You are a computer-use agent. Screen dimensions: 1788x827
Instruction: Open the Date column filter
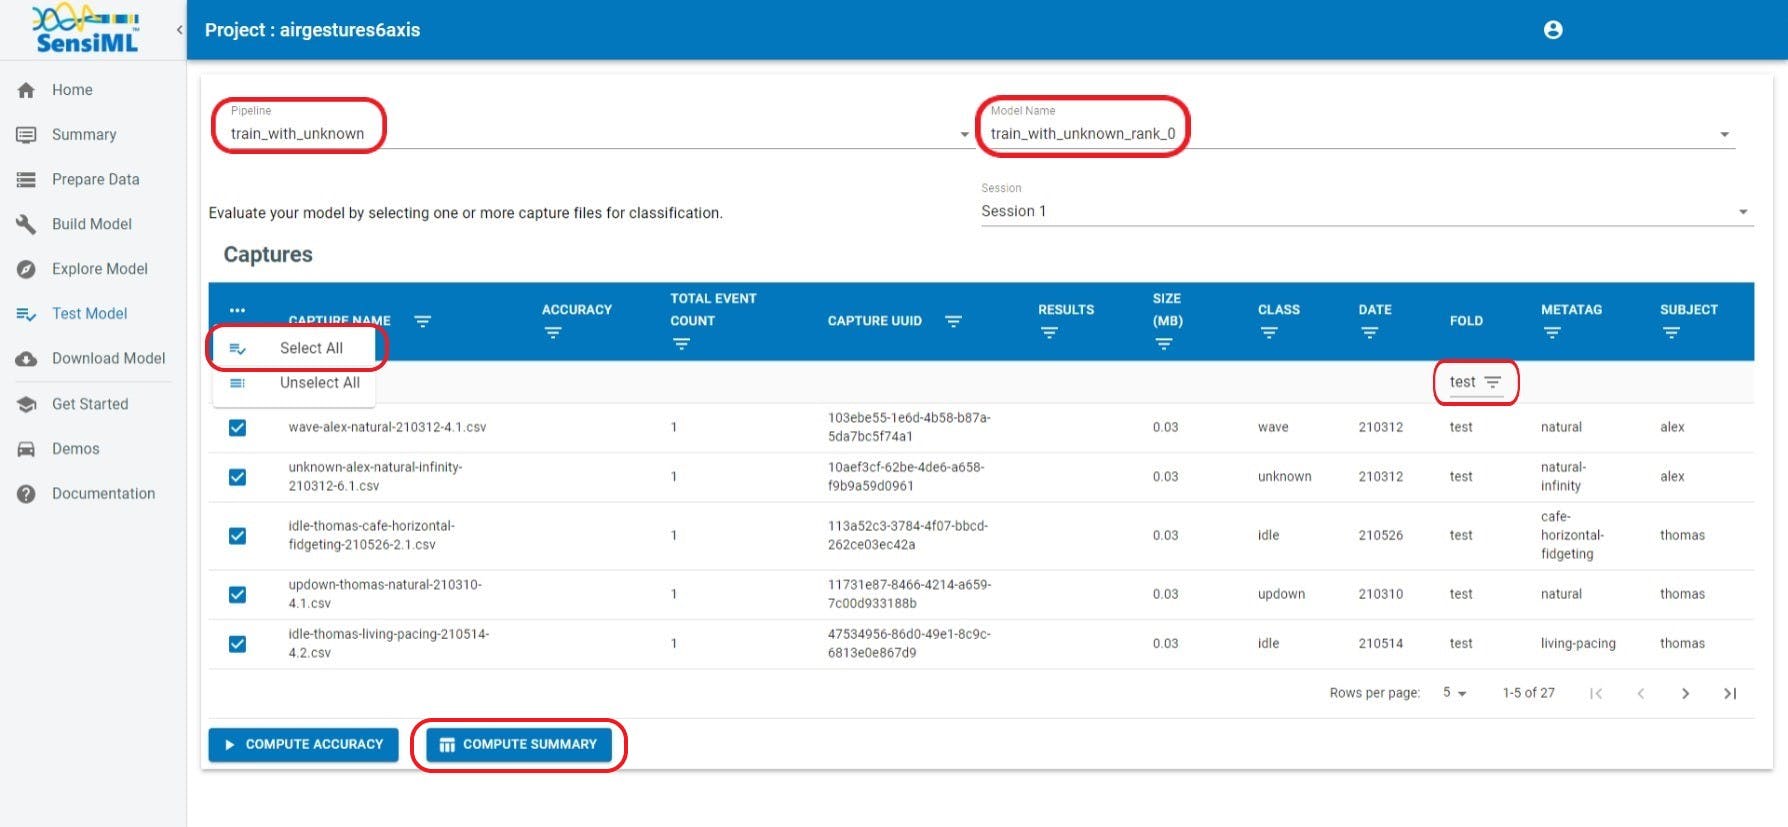point(1369,333)
